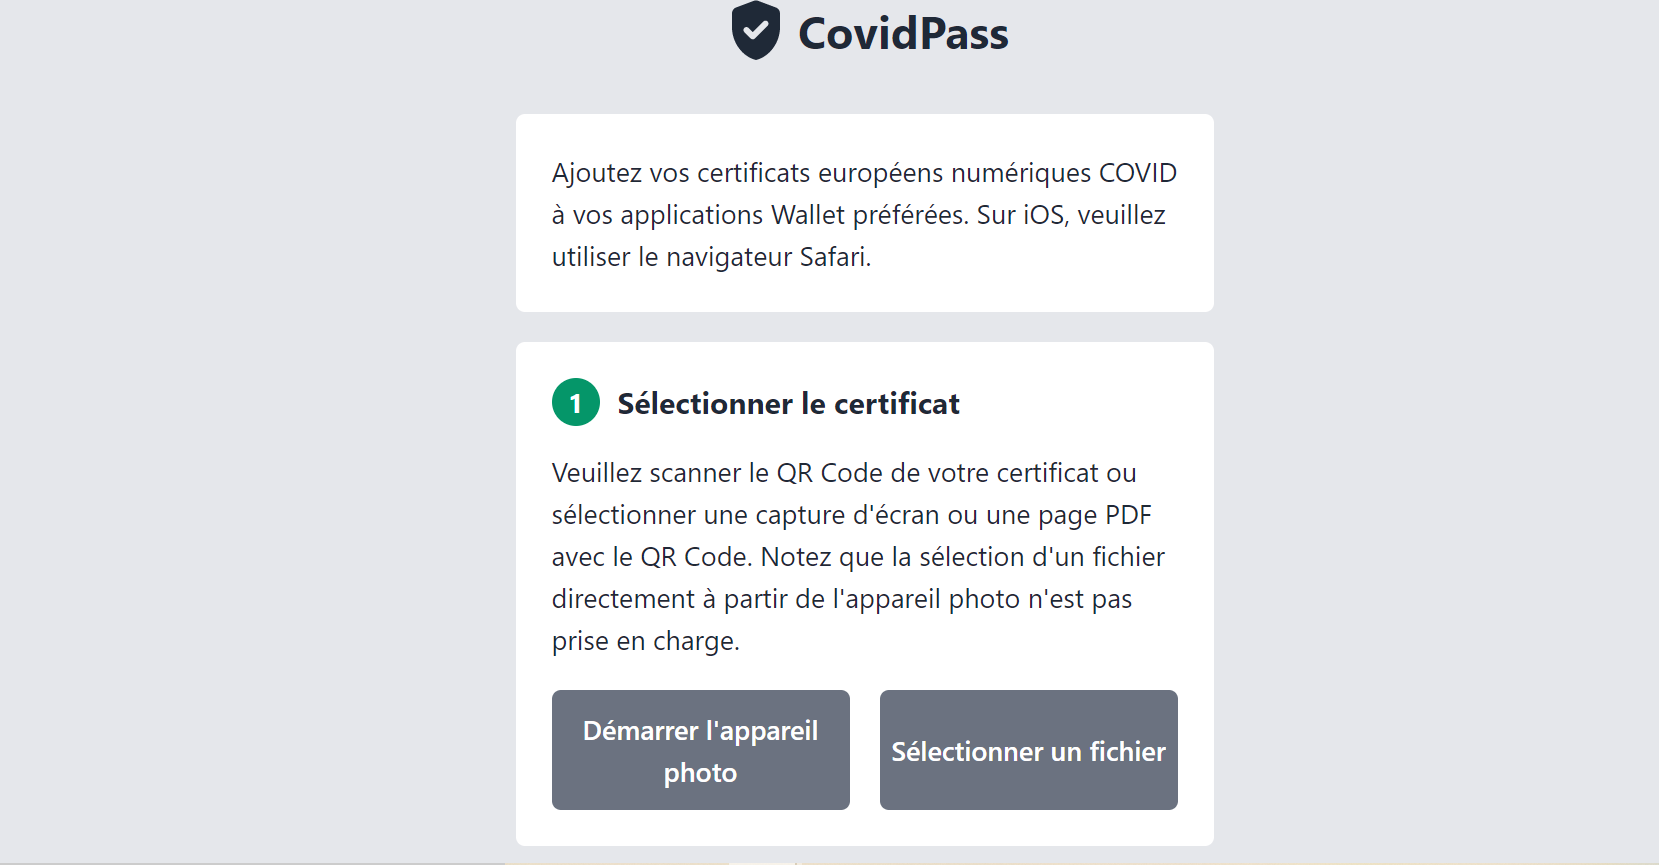Choose Sélectionner un fichier button
The width and height of the screenshot is (1659, 865).
click(1029, 750)
